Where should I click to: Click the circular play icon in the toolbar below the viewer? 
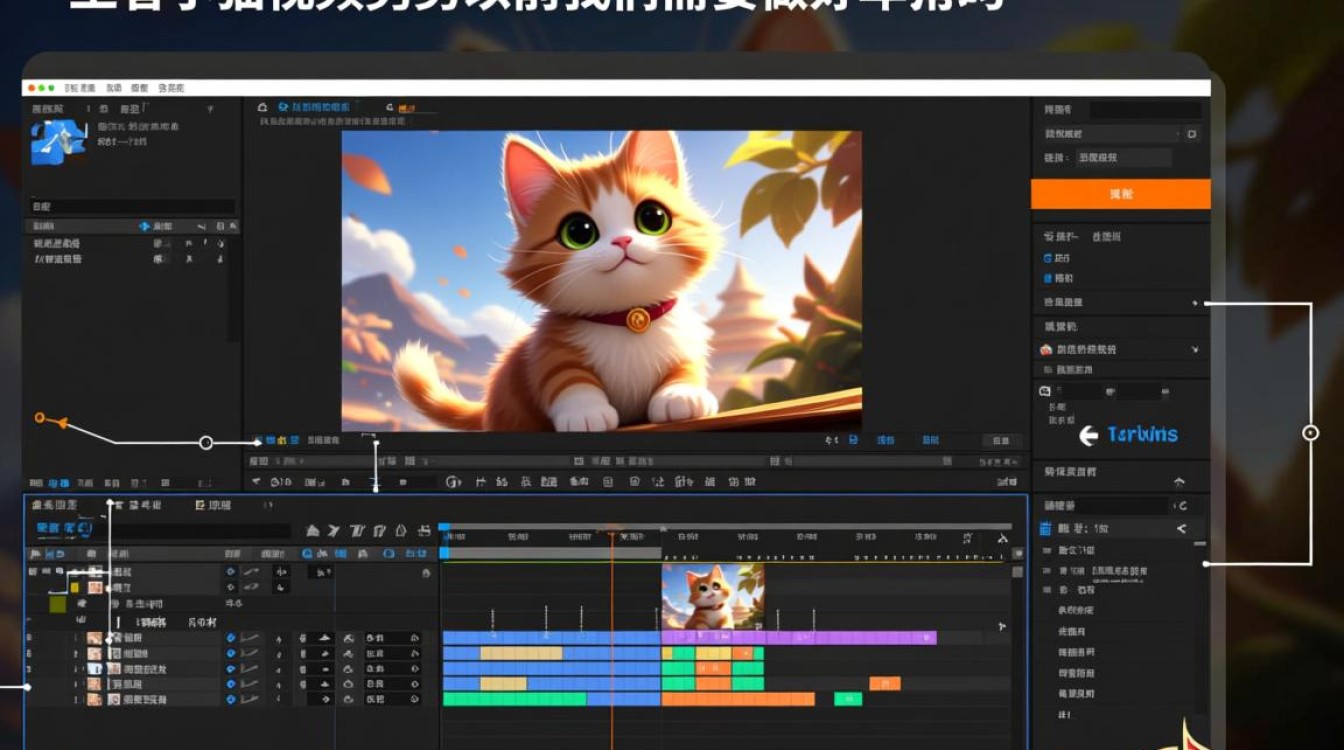[453, 482]
